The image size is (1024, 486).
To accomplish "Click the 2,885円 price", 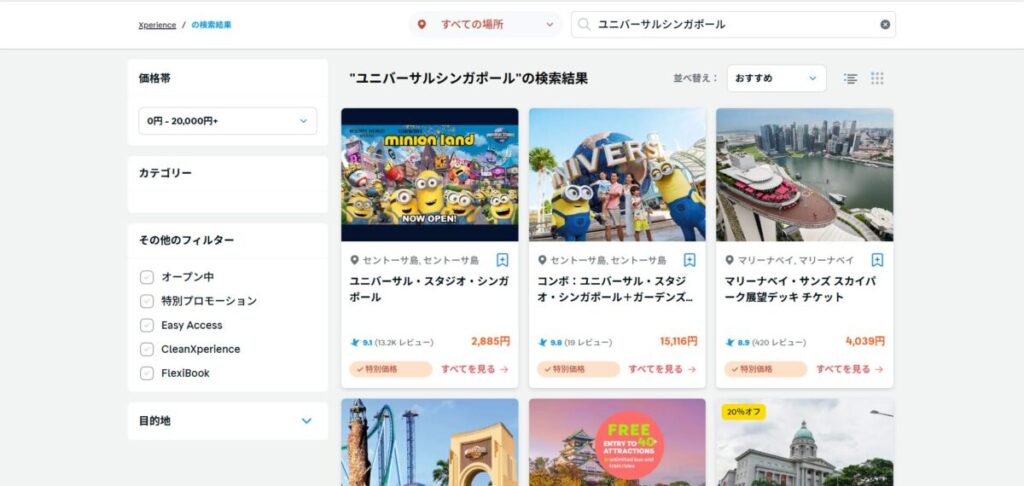I will pos(490,341).
